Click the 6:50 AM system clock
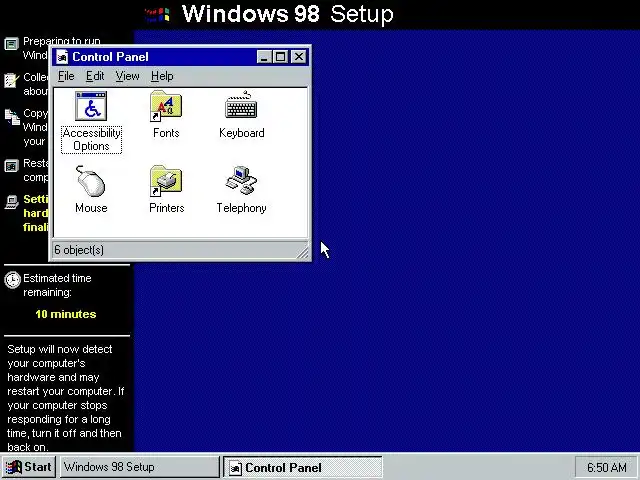The width and height of the screenshot is (640, 480). click(607, 467)
